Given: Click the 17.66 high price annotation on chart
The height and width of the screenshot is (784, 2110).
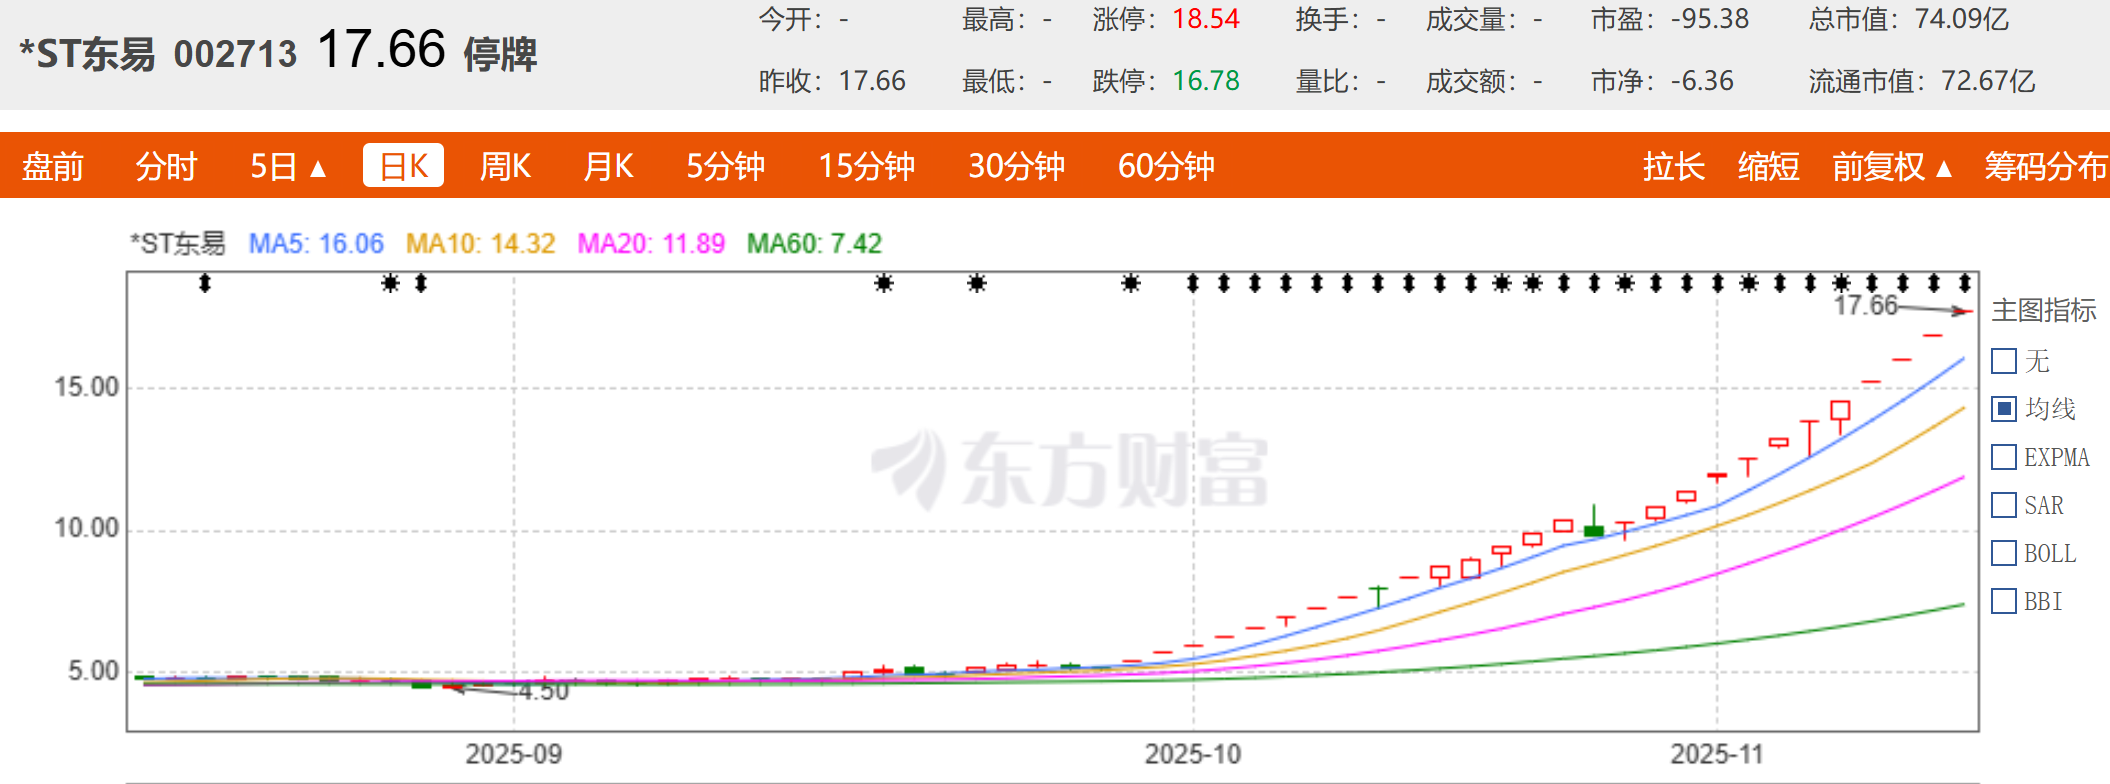Looking at the screenshot, I should coord(1866,305).
